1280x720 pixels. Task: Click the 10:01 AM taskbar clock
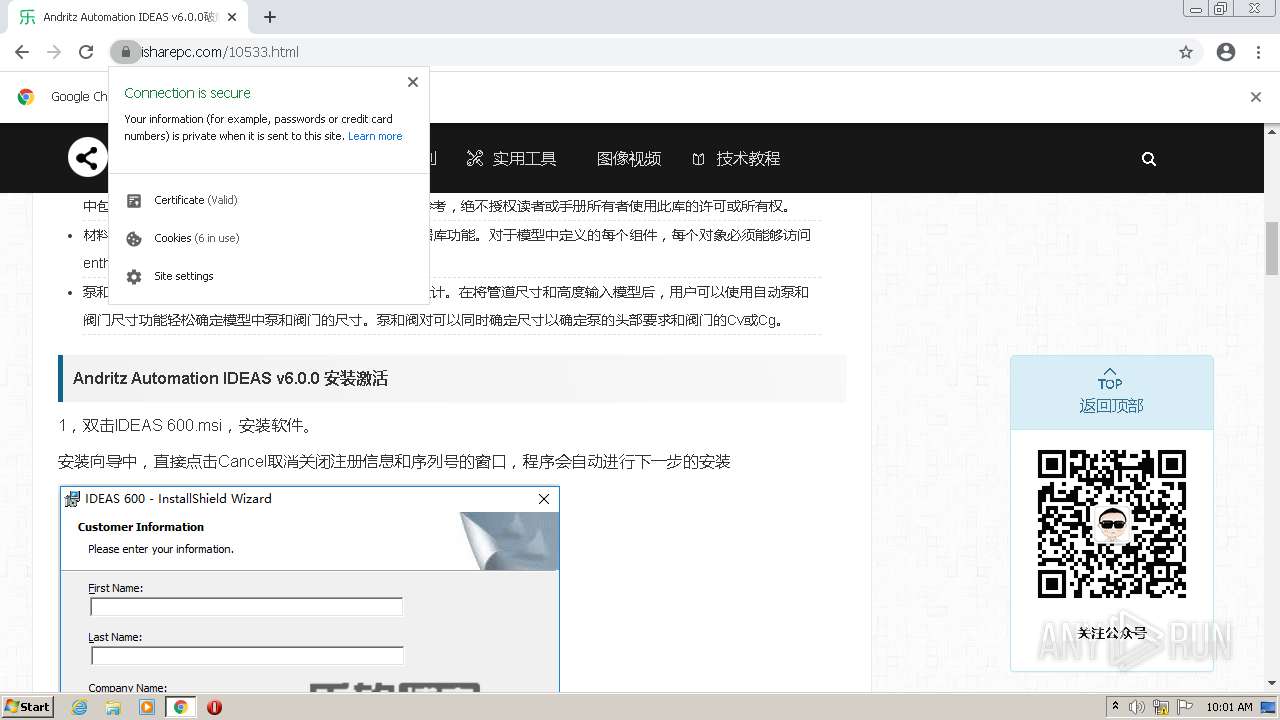click(1230, 707)
